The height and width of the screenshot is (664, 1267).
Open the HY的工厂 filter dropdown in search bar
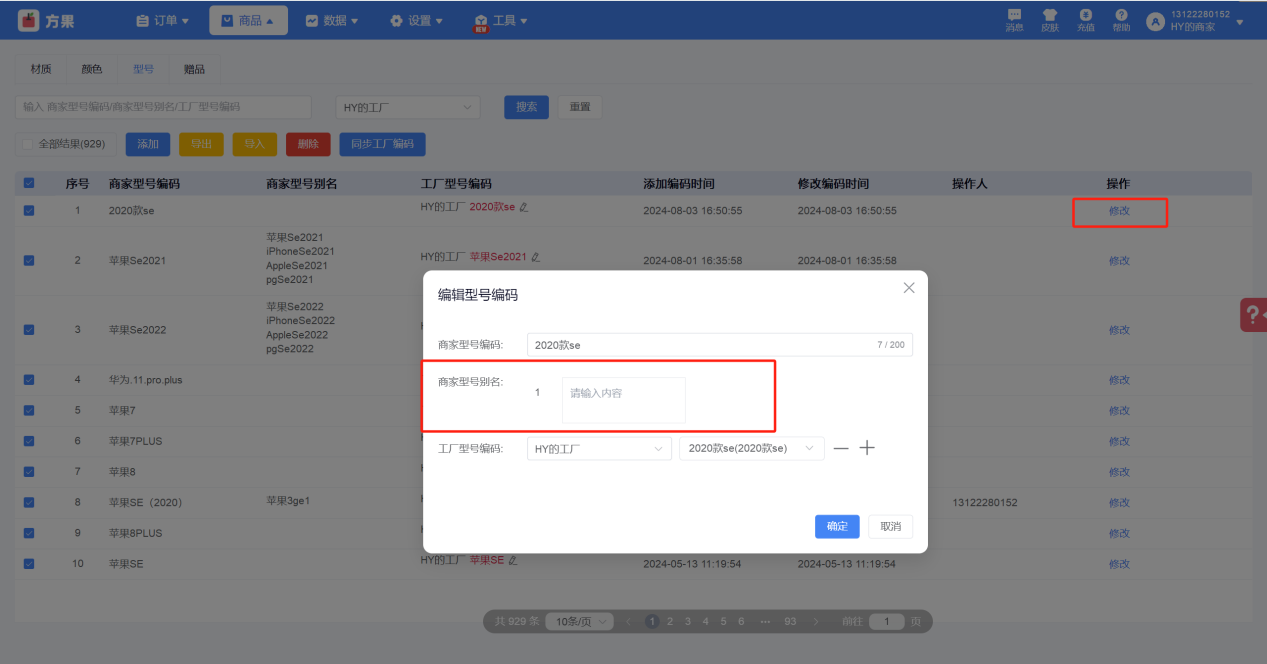[407, 107]
